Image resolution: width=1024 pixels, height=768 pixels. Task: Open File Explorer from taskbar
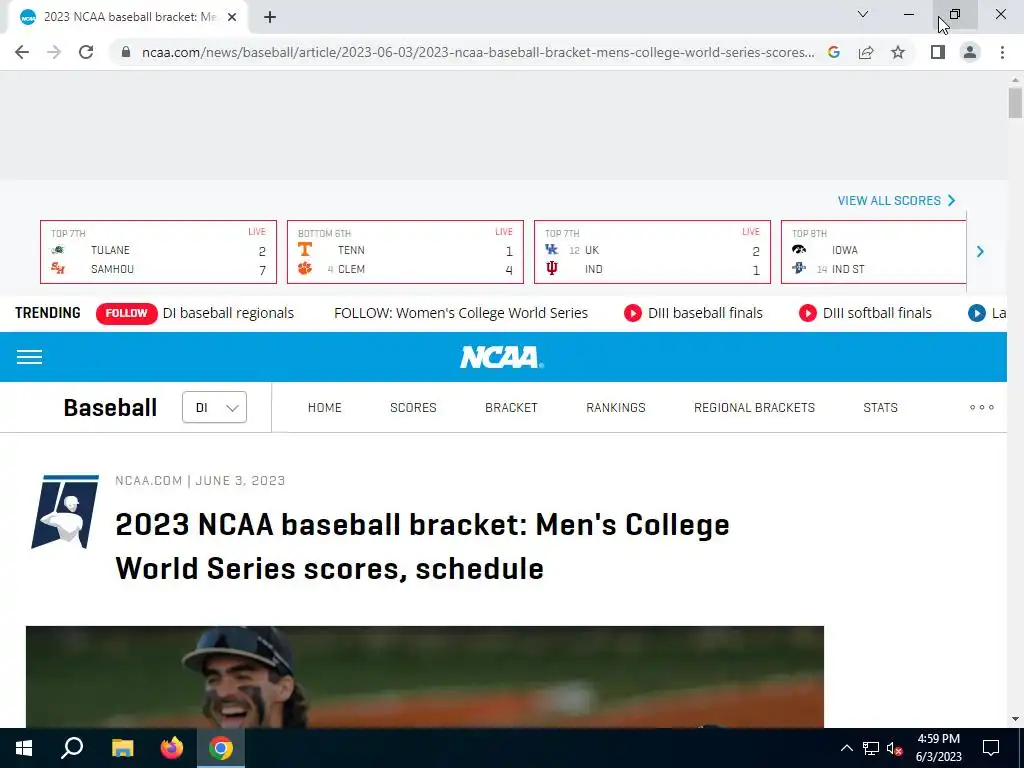(122, 748)
